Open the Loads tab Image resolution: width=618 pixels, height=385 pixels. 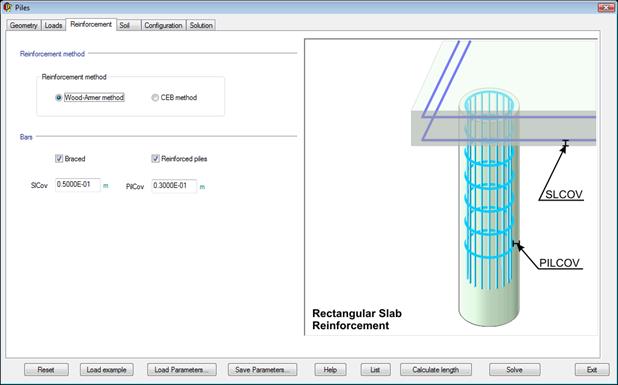click(x=53, y=25)
